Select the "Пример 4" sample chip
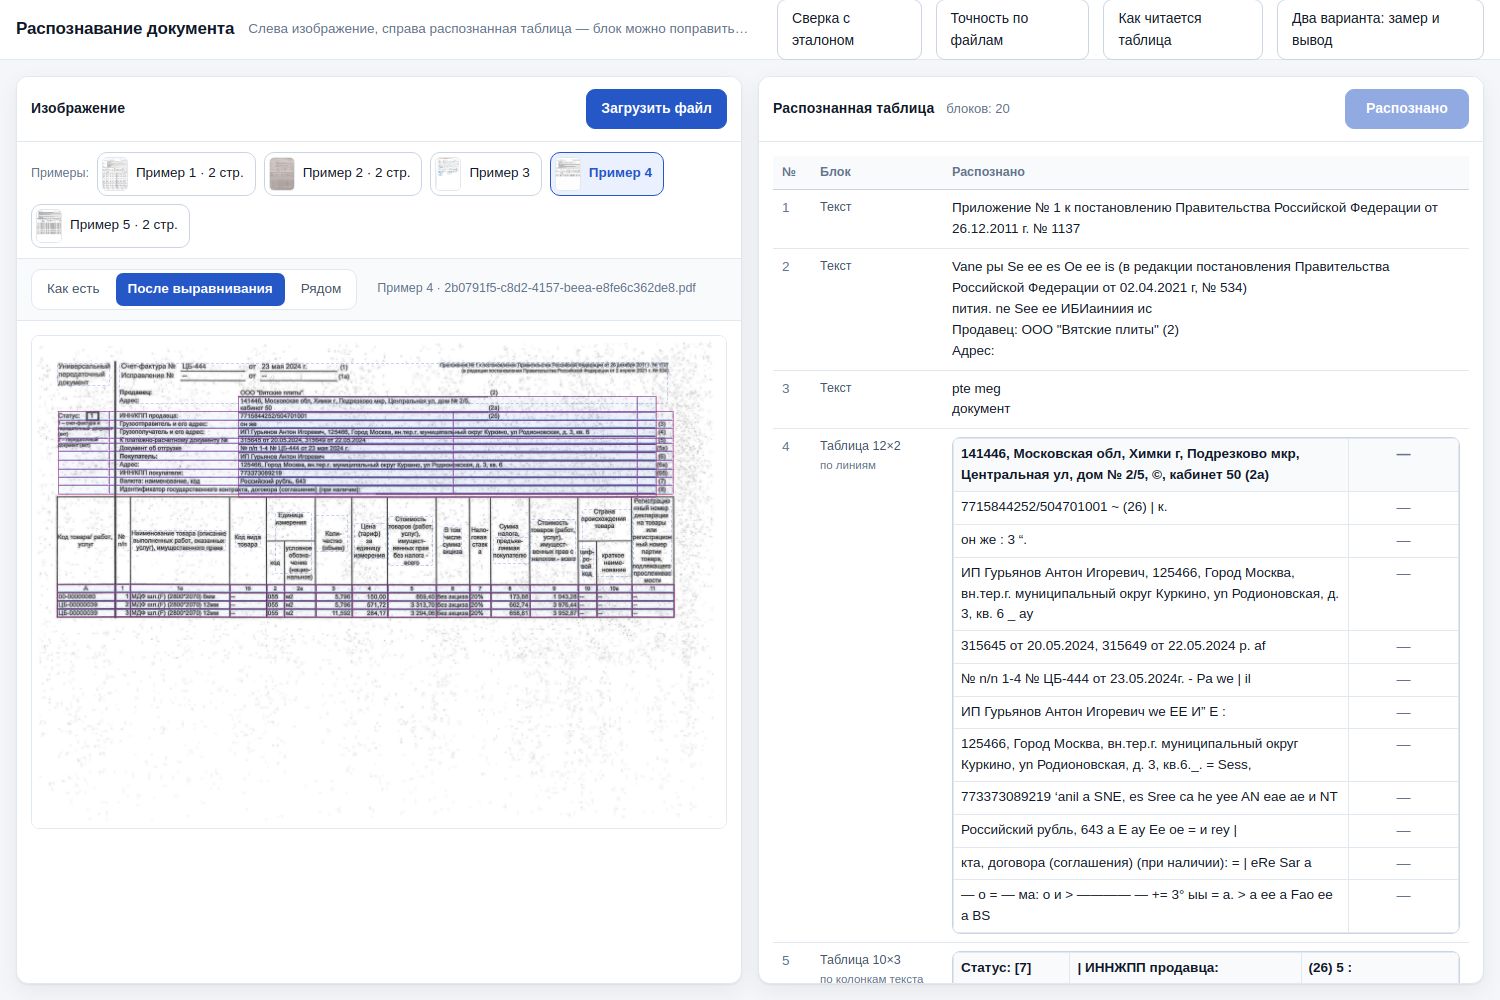Screen dimensions: 1500x1000 point(607,173)
